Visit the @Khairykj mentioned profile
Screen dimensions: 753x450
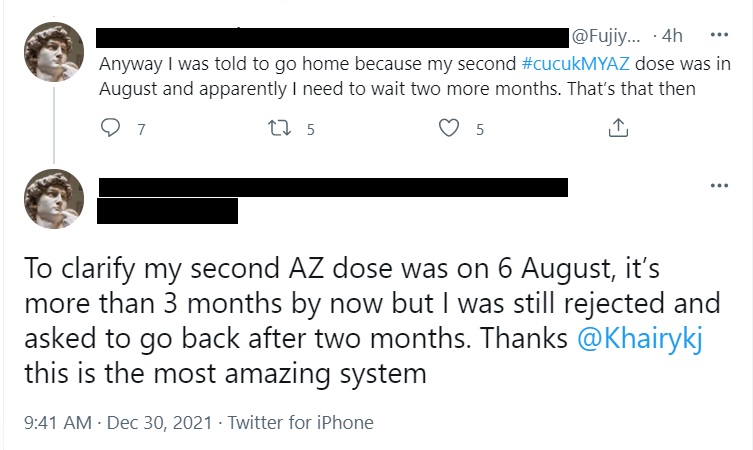tap(628, 339)
